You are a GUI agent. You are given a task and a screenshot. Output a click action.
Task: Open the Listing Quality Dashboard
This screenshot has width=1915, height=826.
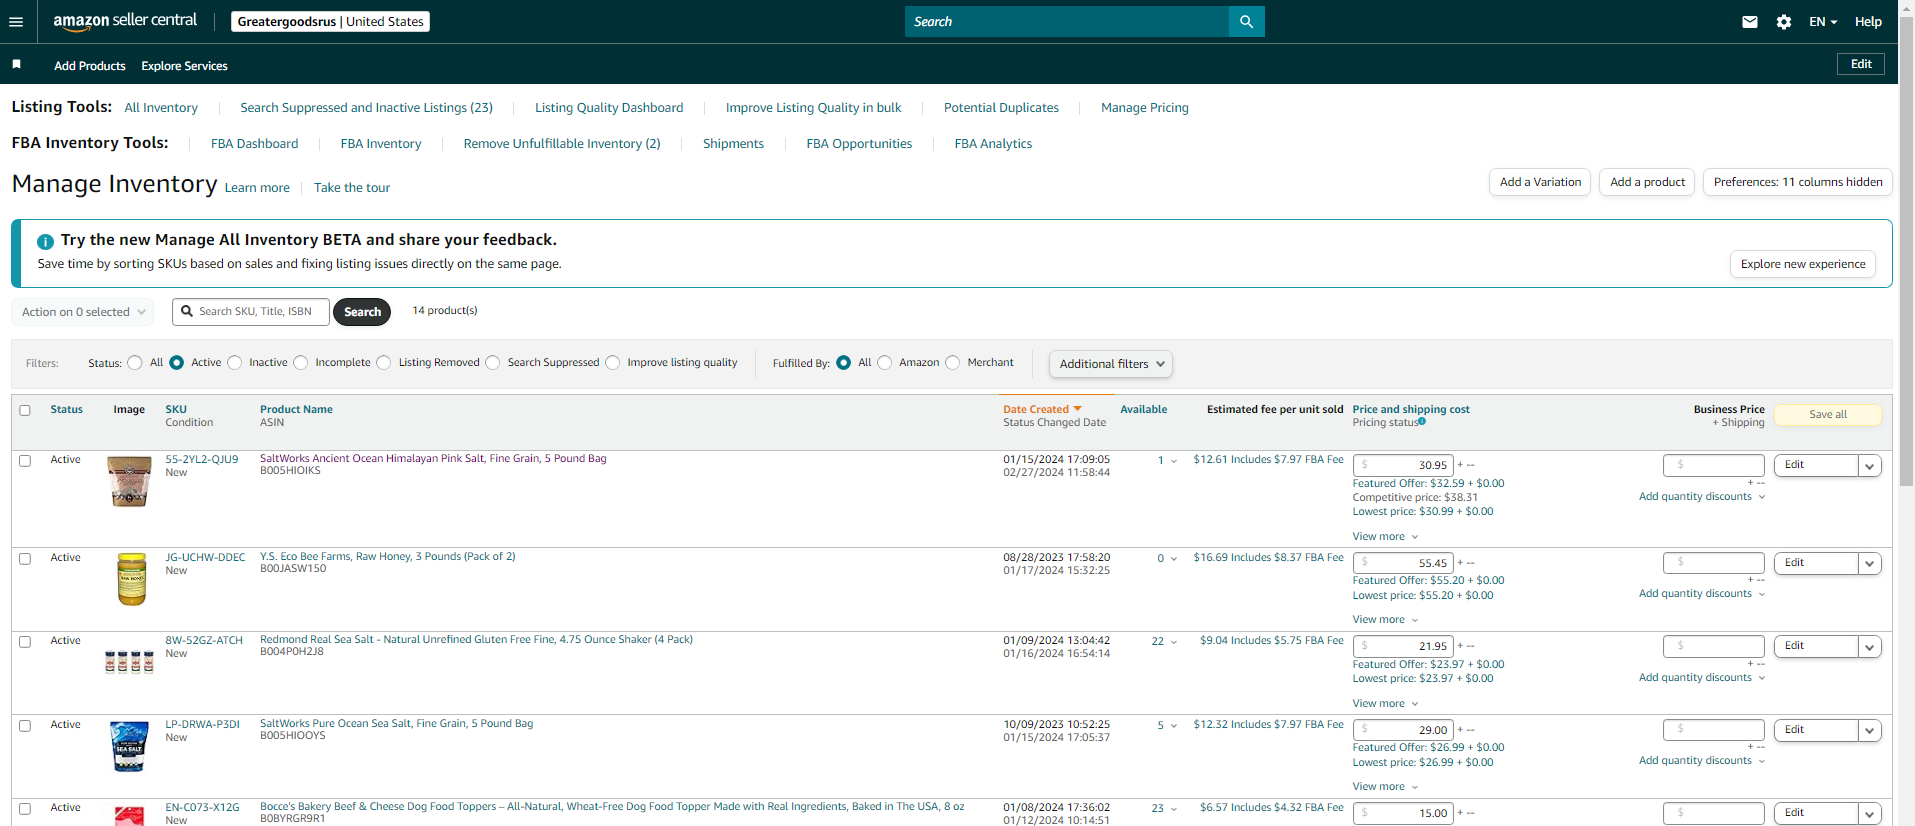tap(609, 108)
